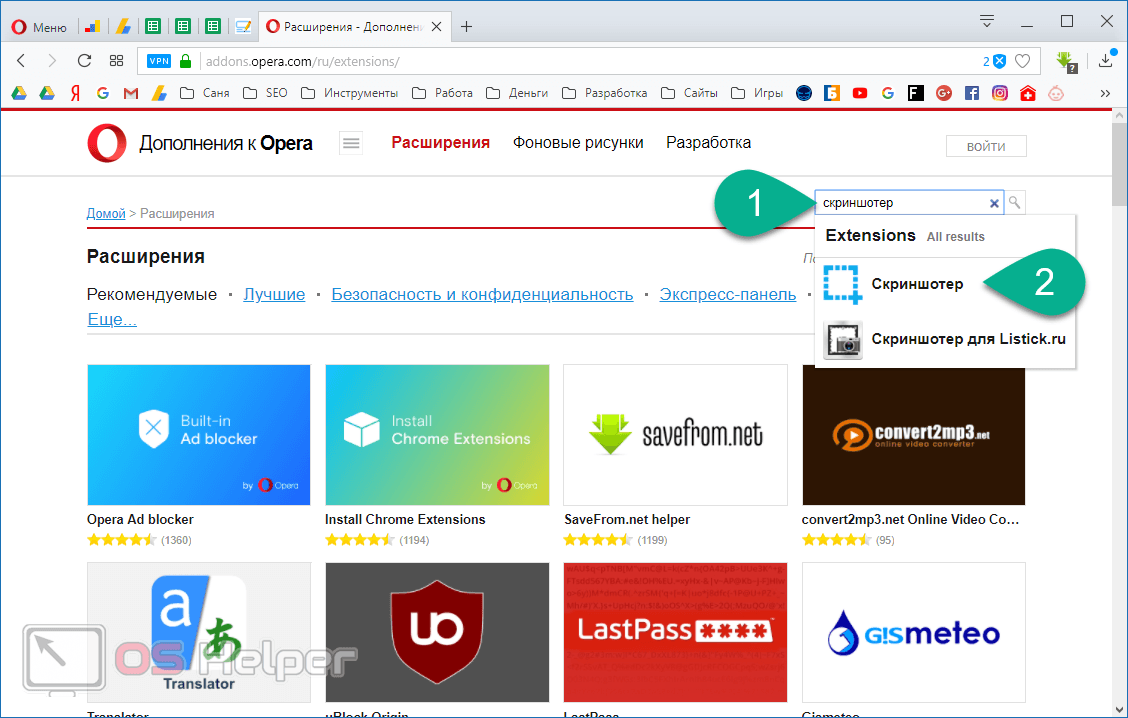The image size is (1128, 718).
Task: Open the Игры bookmarks folder
Action: click(x=756, y=93)
